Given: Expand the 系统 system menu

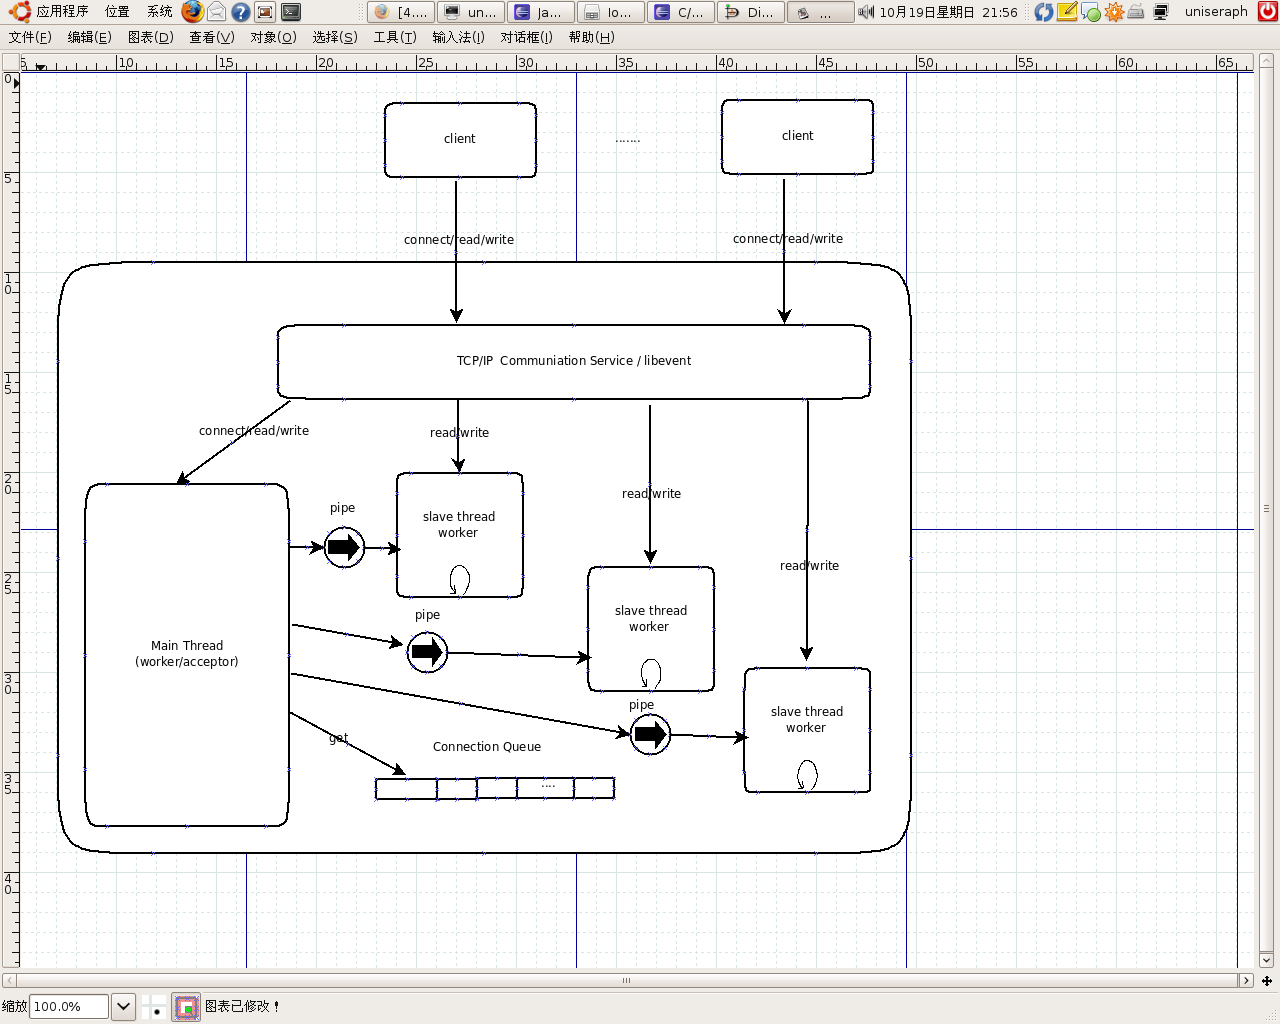Looking at the screenshot, I should tap(159, 12).
